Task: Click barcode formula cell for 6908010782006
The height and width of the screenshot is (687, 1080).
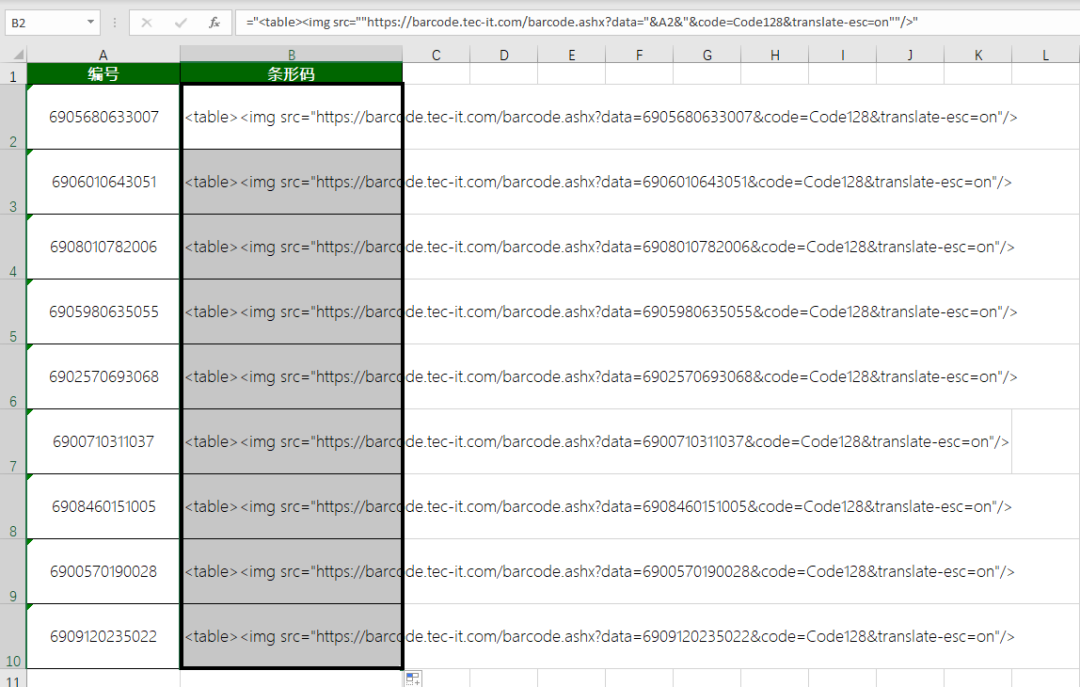Action: 291,247
